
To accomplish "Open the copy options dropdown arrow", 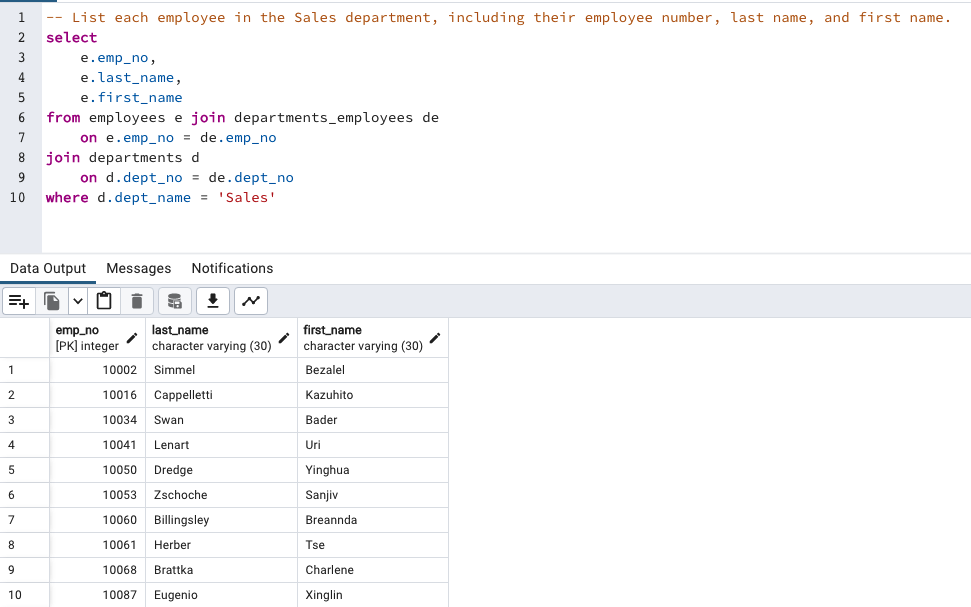I will [77, 300].
